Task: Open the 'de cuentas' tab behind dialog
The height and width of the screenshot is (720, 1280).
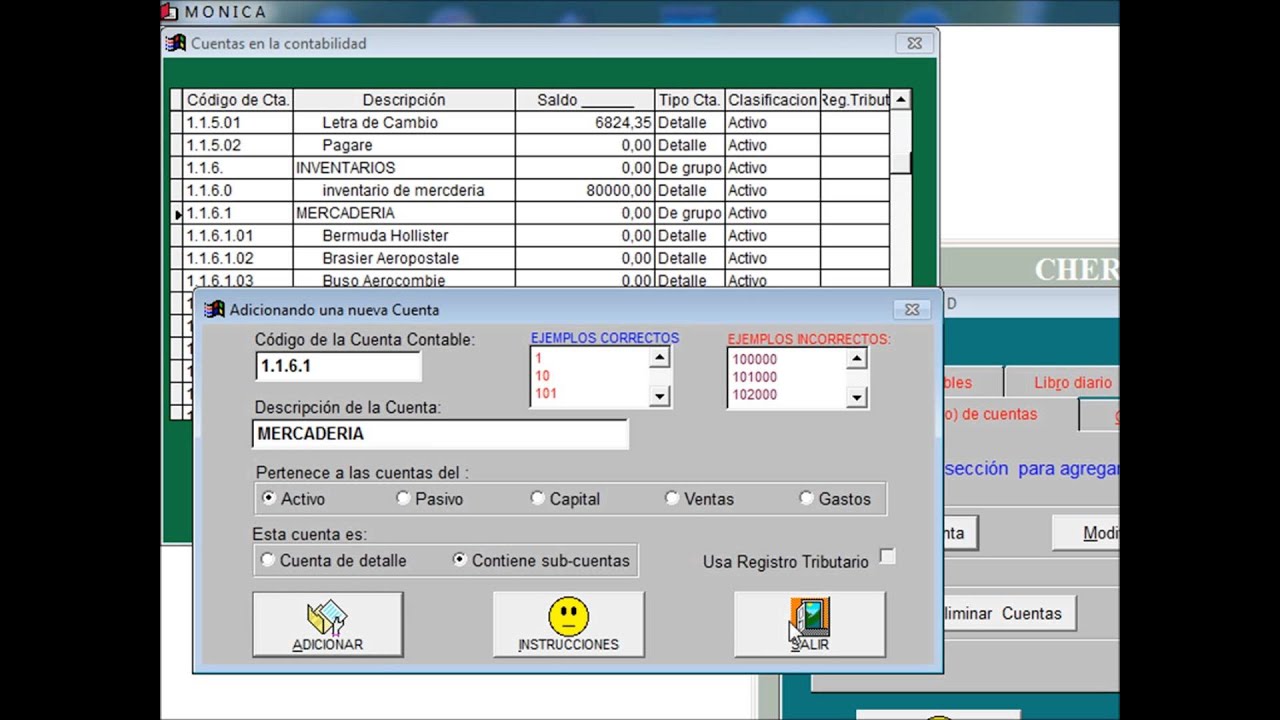Action: [1010, 414]
